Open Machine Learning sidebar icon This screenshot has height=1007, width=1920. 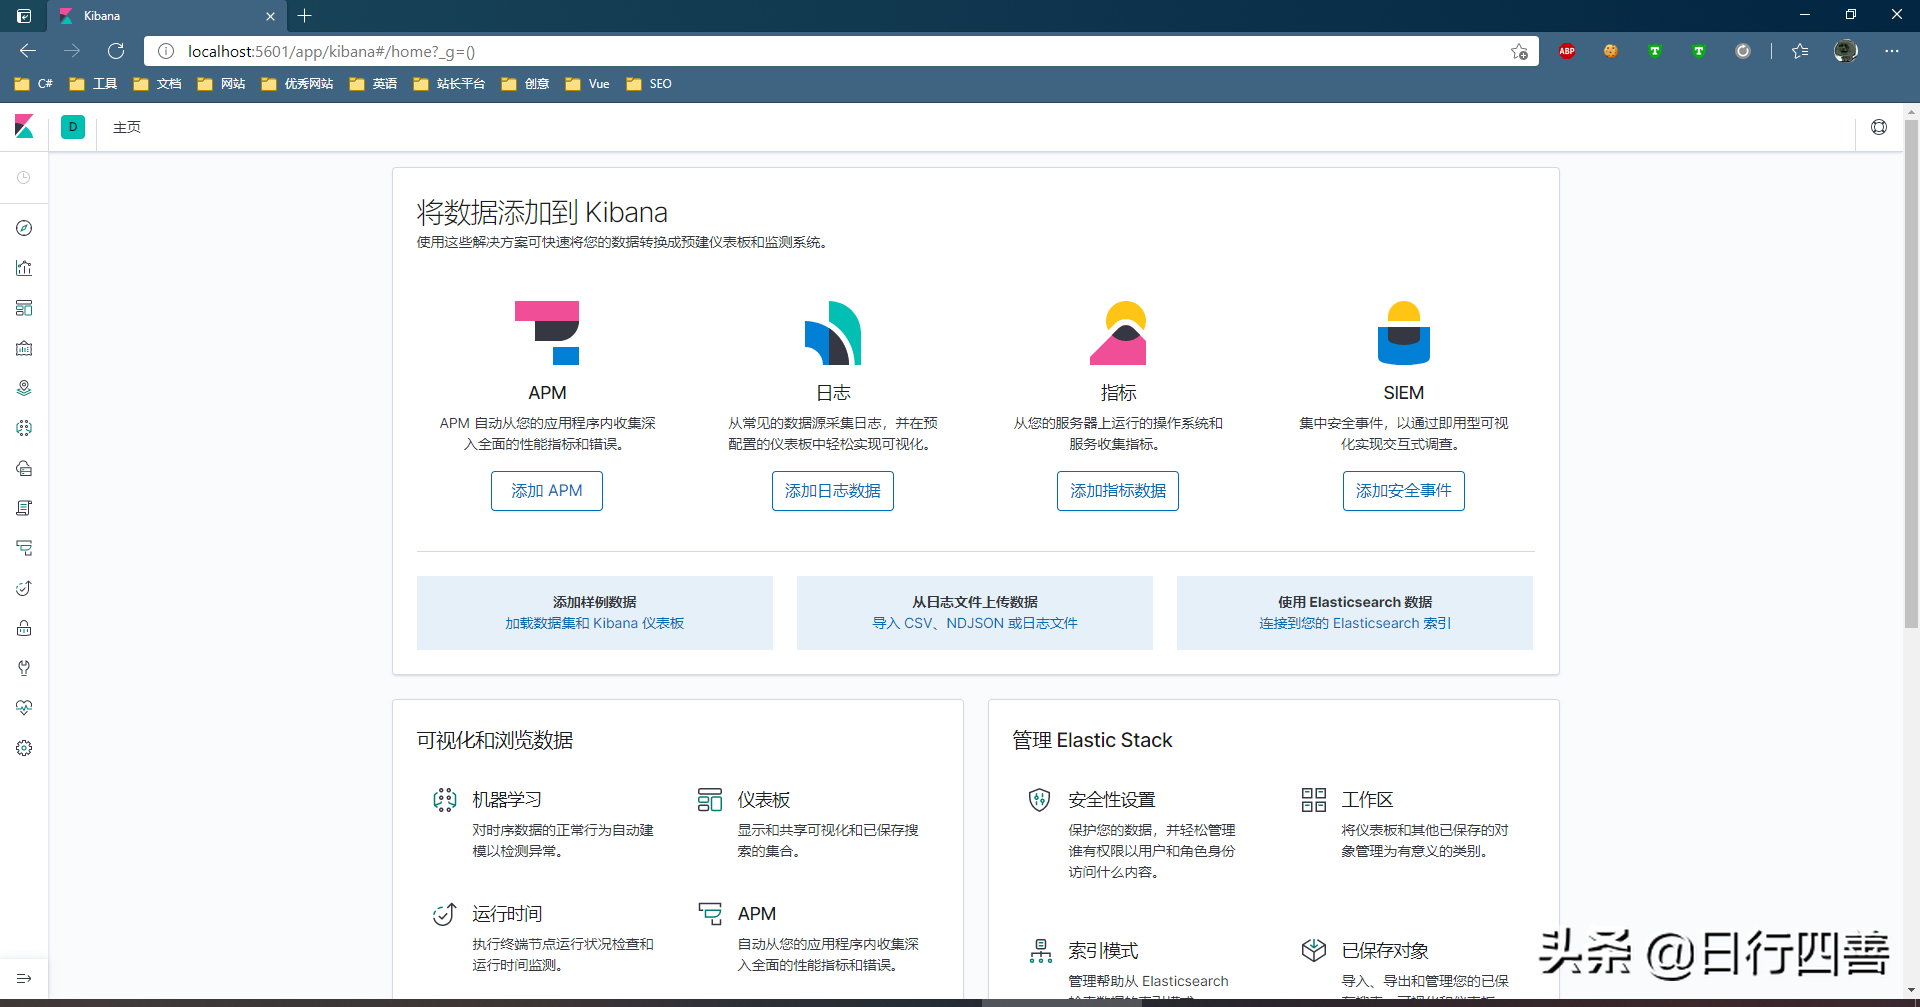coord(24,428)
